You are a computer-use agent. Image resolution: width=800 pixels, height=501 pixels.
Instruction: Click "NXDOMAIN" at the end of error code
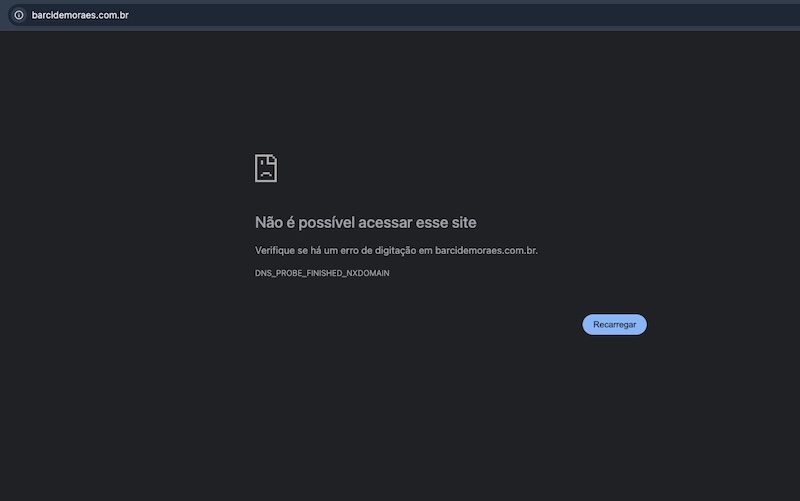point(367,273)
